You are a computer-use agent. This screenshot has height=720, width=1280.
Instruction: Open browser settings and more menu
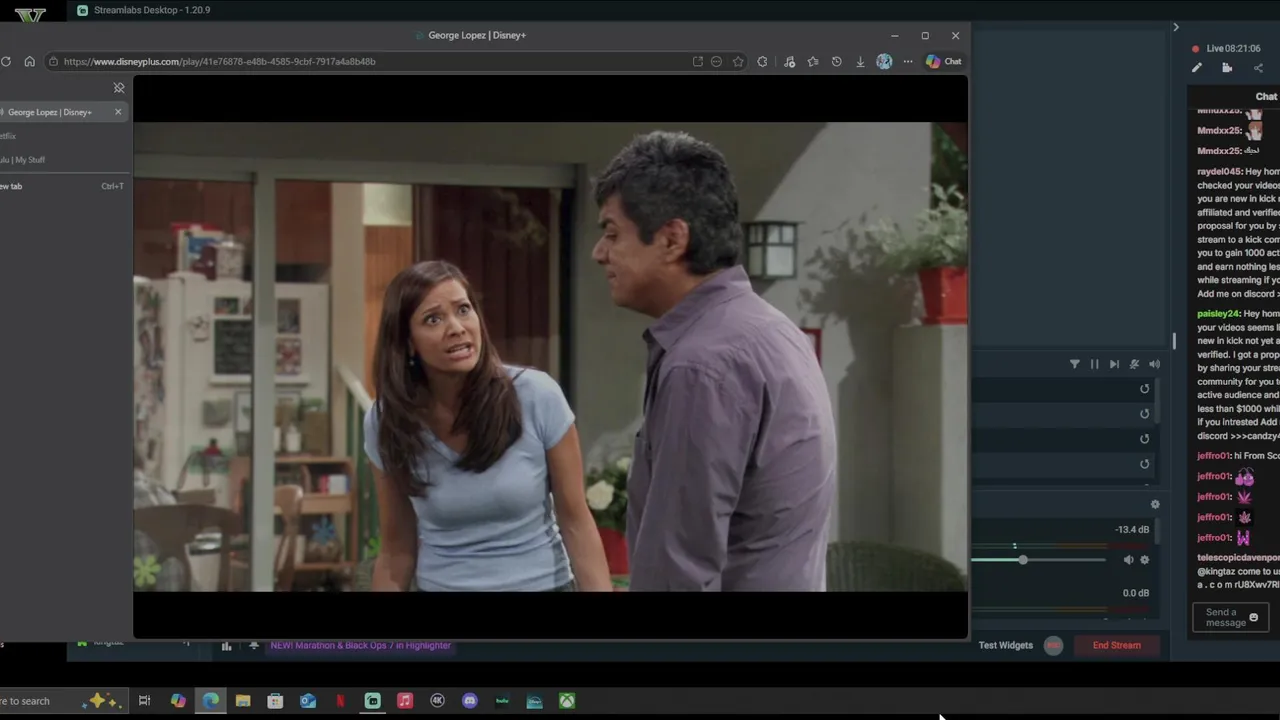pos(908,61)
